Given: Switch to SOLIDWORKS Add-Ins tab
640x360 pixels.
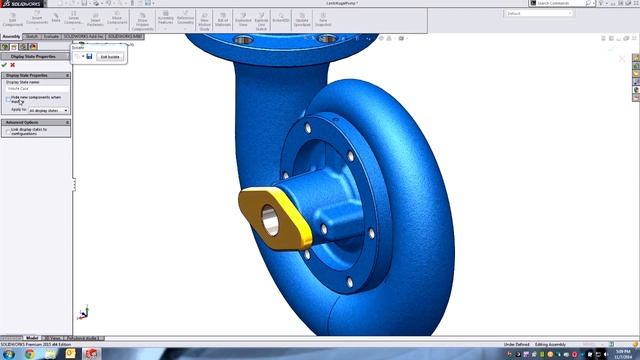Looking at the screenshot, I should pos(83,36).
